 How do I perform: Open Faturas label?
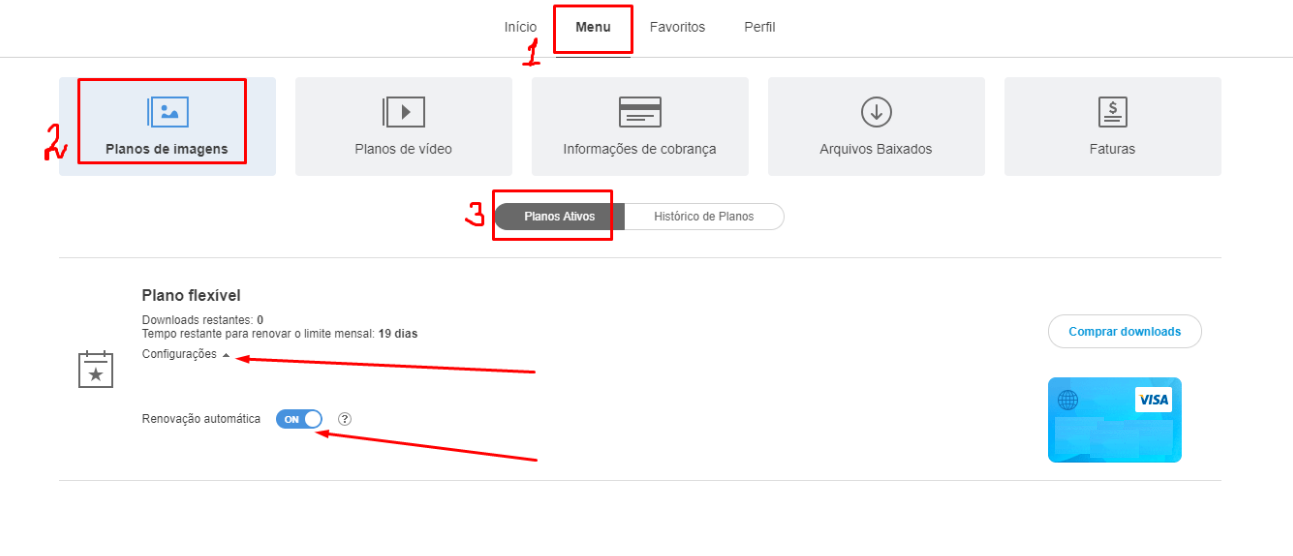pos(1113,149)
